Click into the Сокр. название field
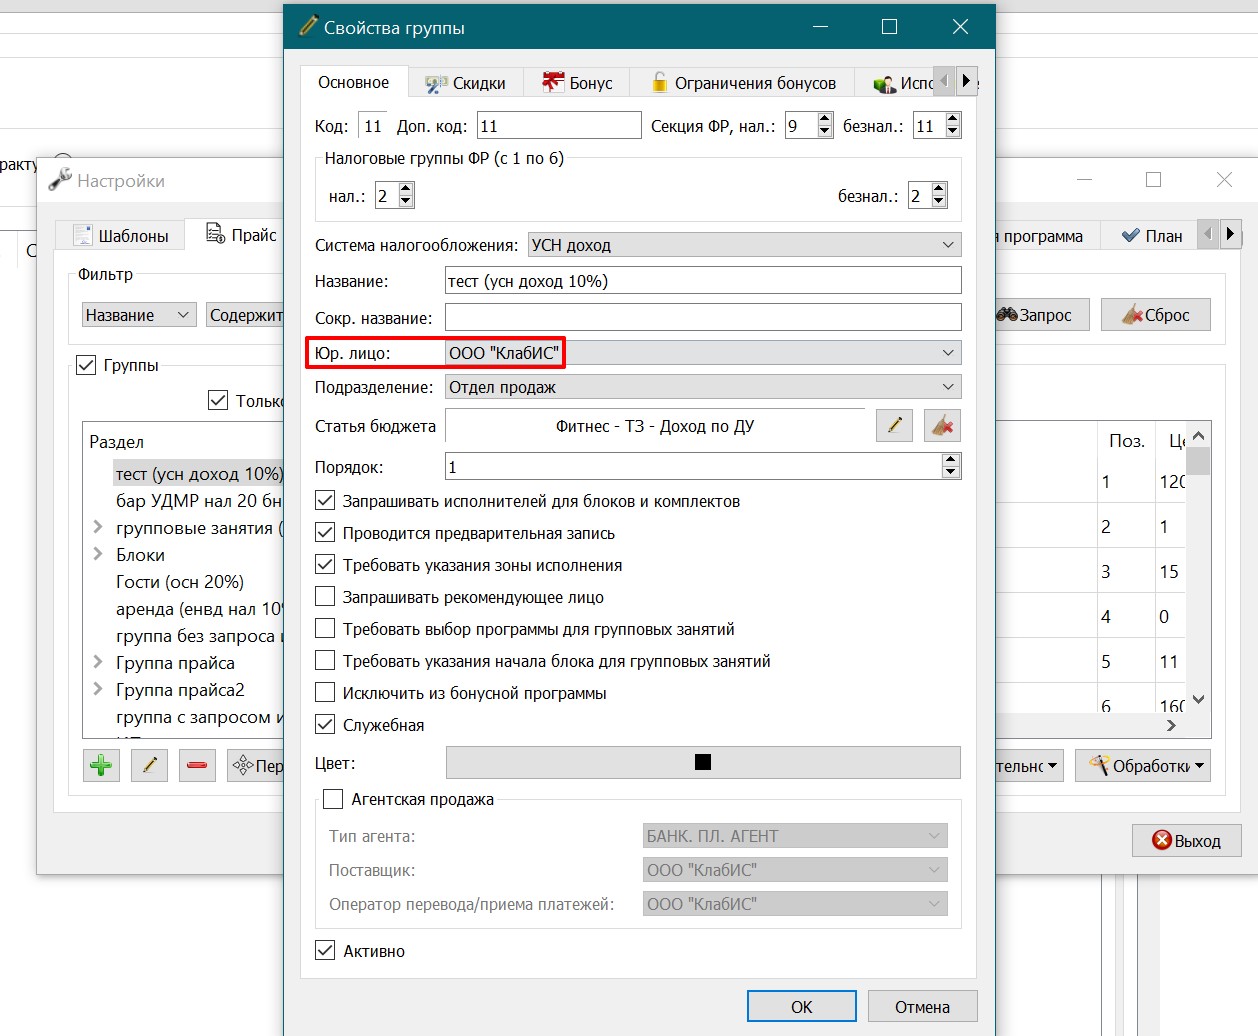1258x1036 pixels. [x=703, y=318]
